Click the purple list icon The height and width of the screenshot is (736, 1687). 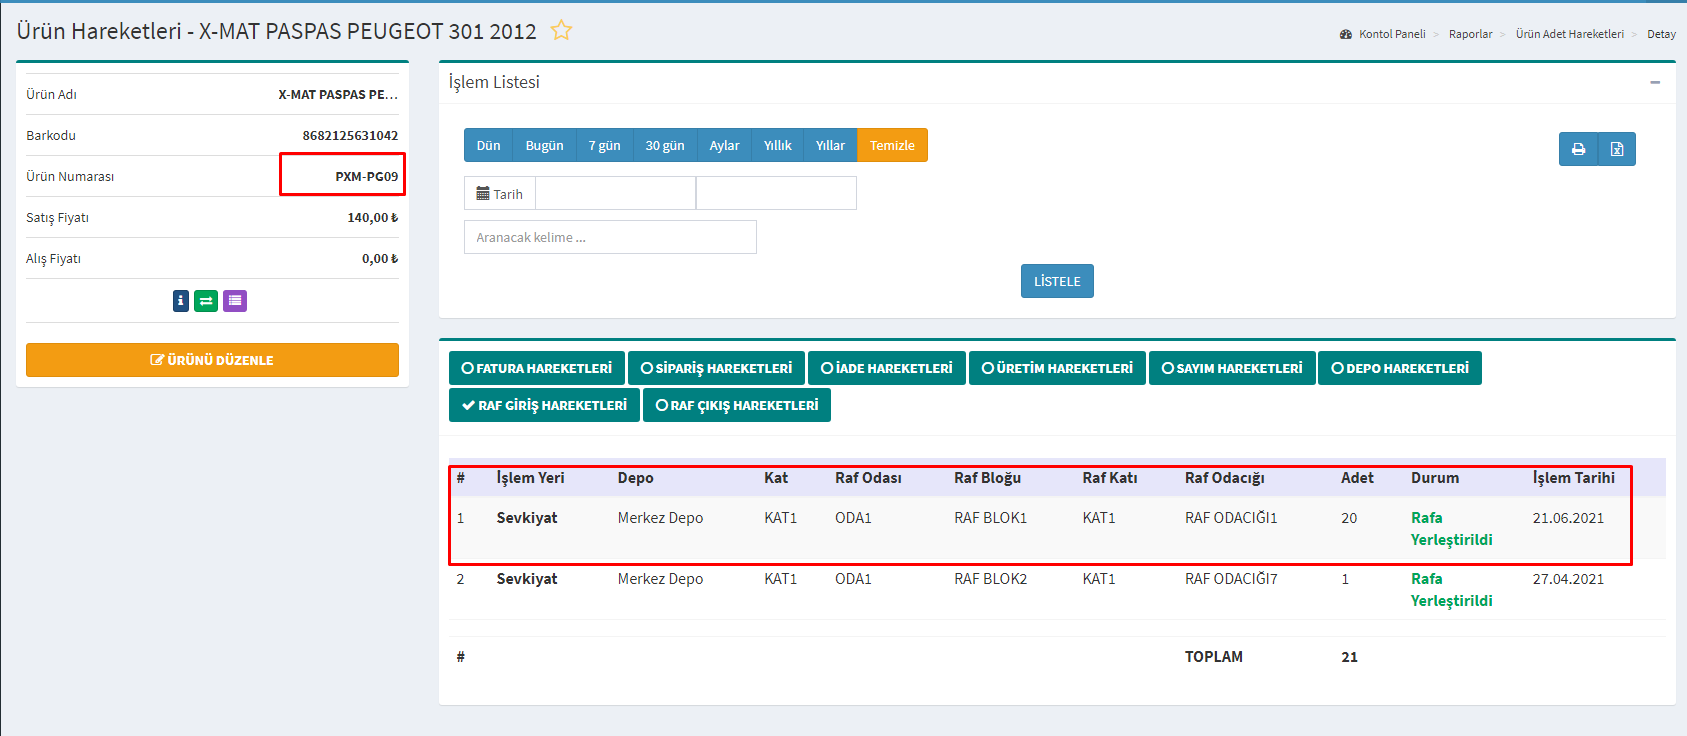point(235,301)
